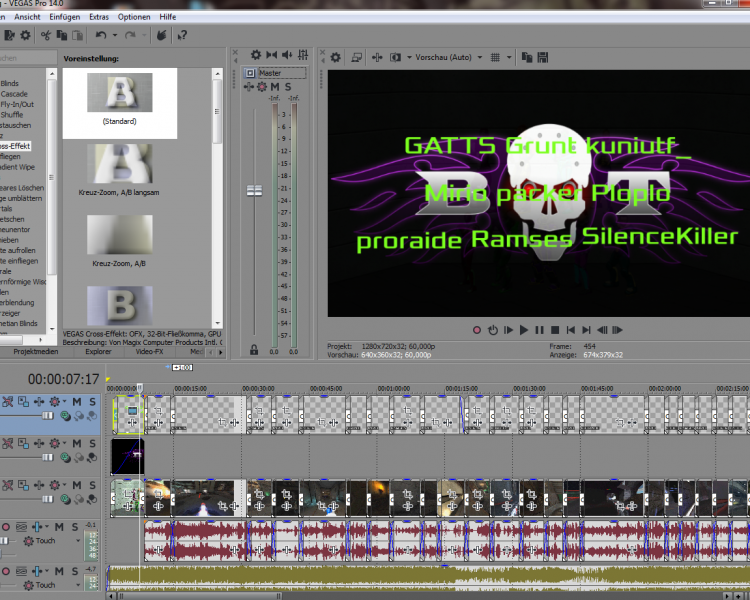
Task: Open the Extras menu
Action: (x=99, y=17)
